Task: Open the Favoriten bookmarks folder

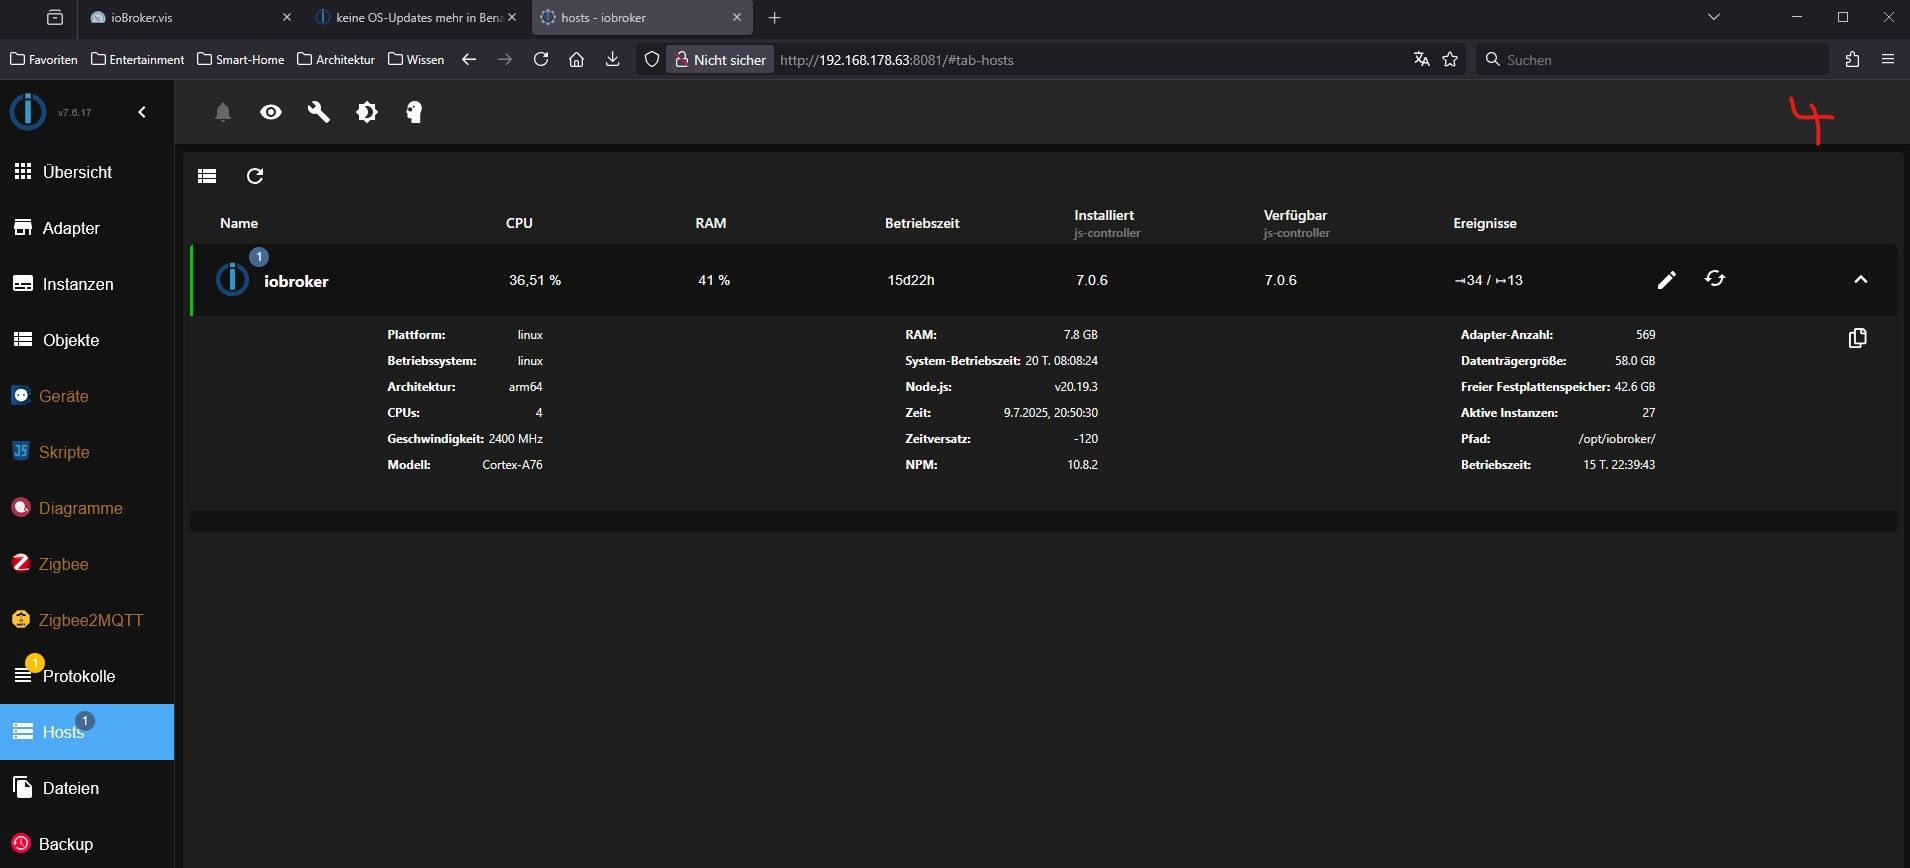Action: click(x=44, y=59)
